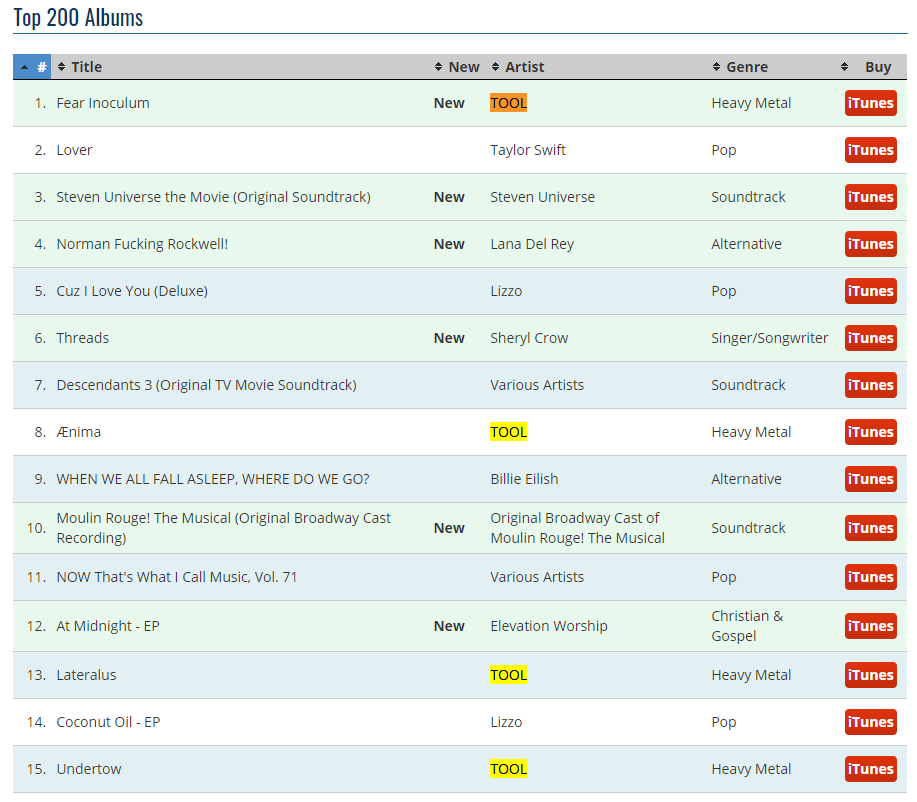Buy Moulin Rouge! The Musical on iTunes
This screenshot has width=917, height=802.
(870, 528)
